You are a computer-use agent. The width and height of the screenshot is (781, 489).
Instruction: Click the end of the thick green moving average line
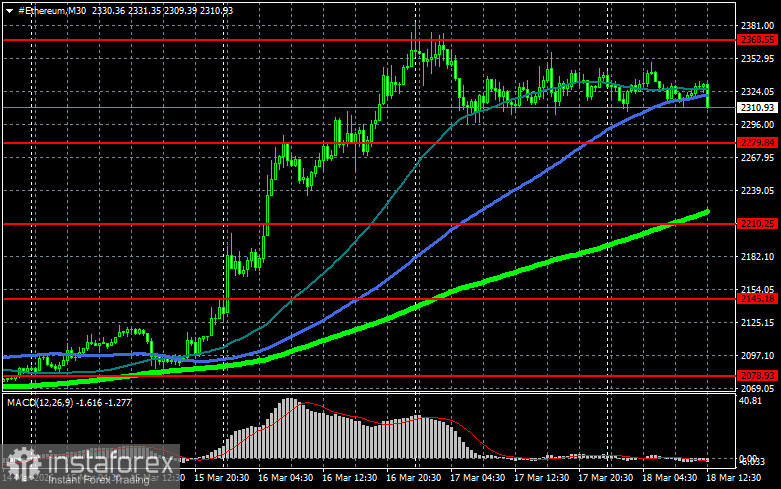[707, 212]
